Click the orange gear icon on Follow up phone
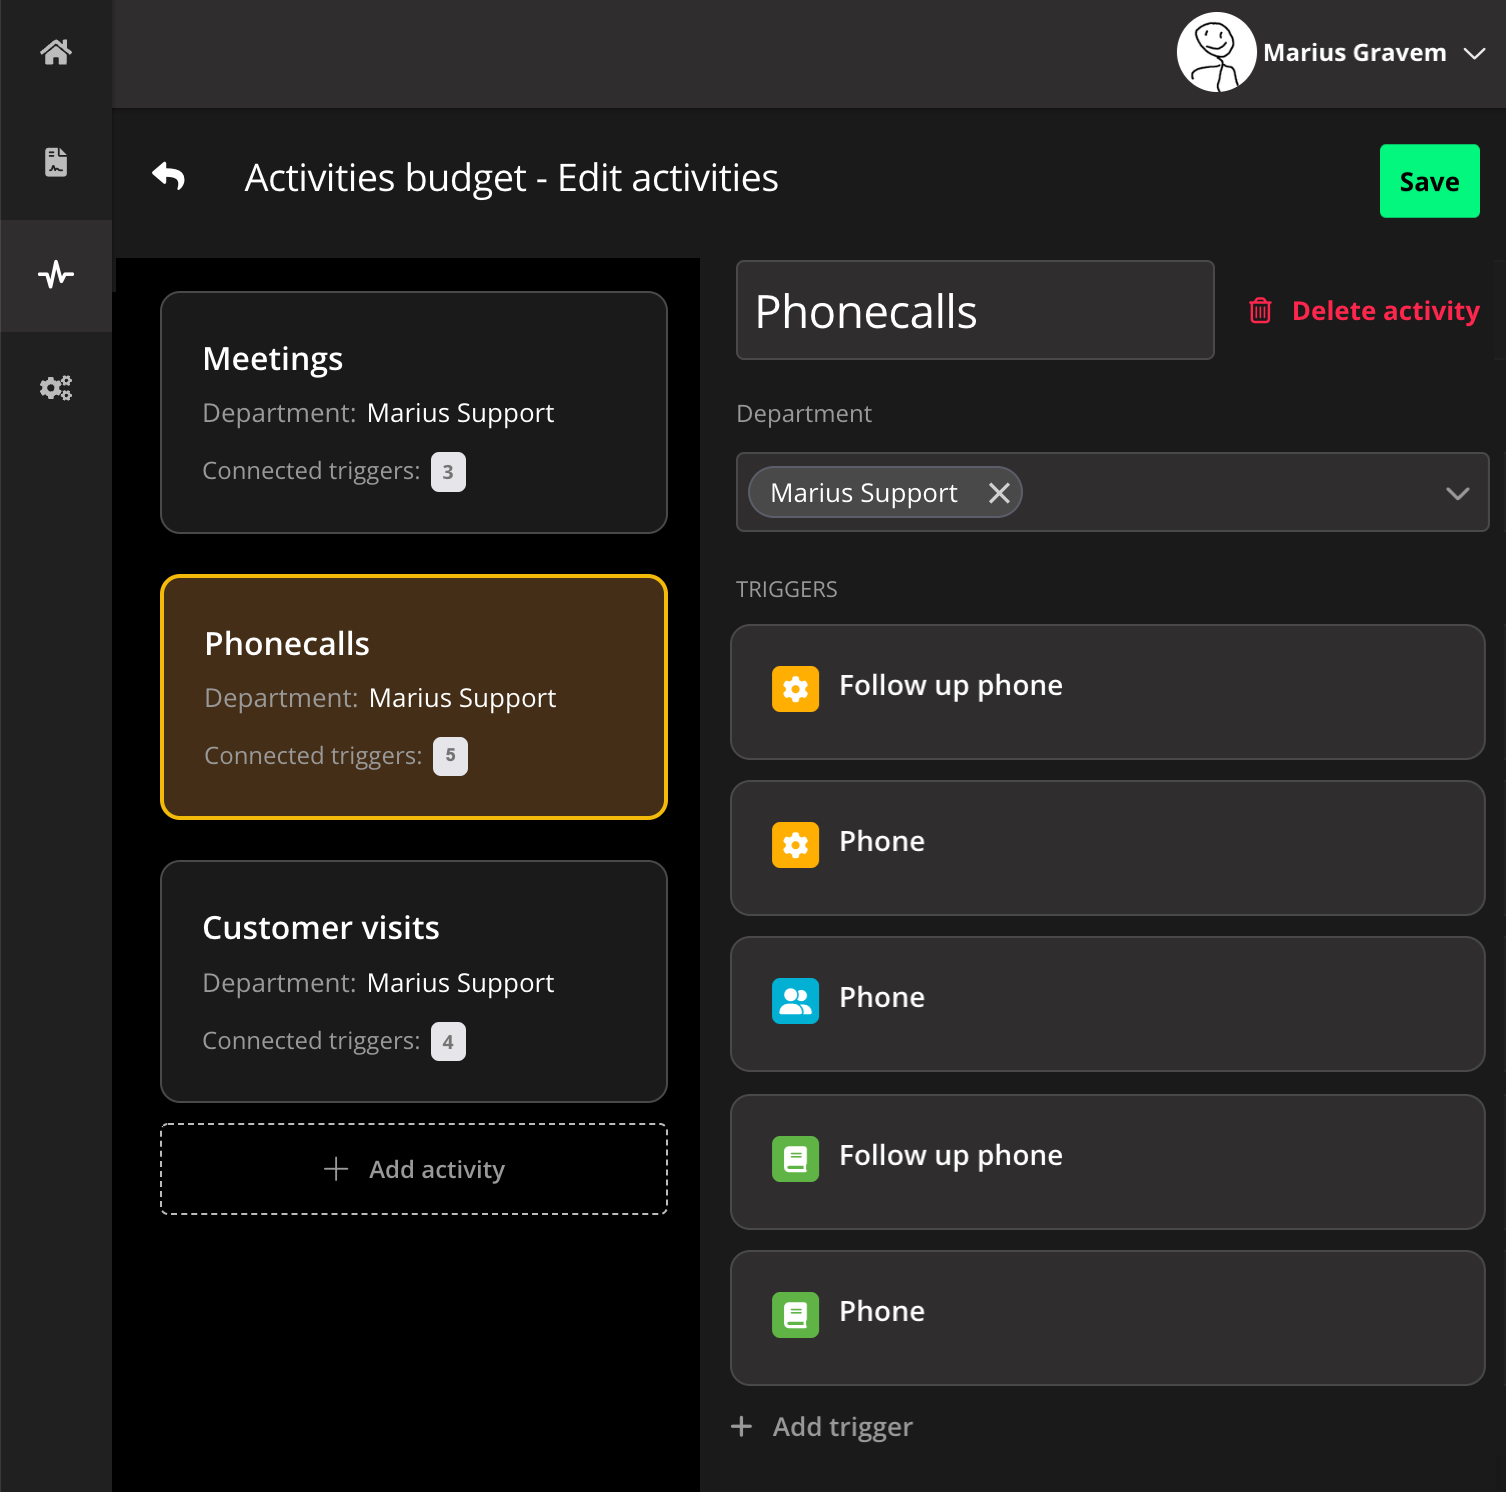This screenshot has height=1492, width=1506. (x=795, y=689)
